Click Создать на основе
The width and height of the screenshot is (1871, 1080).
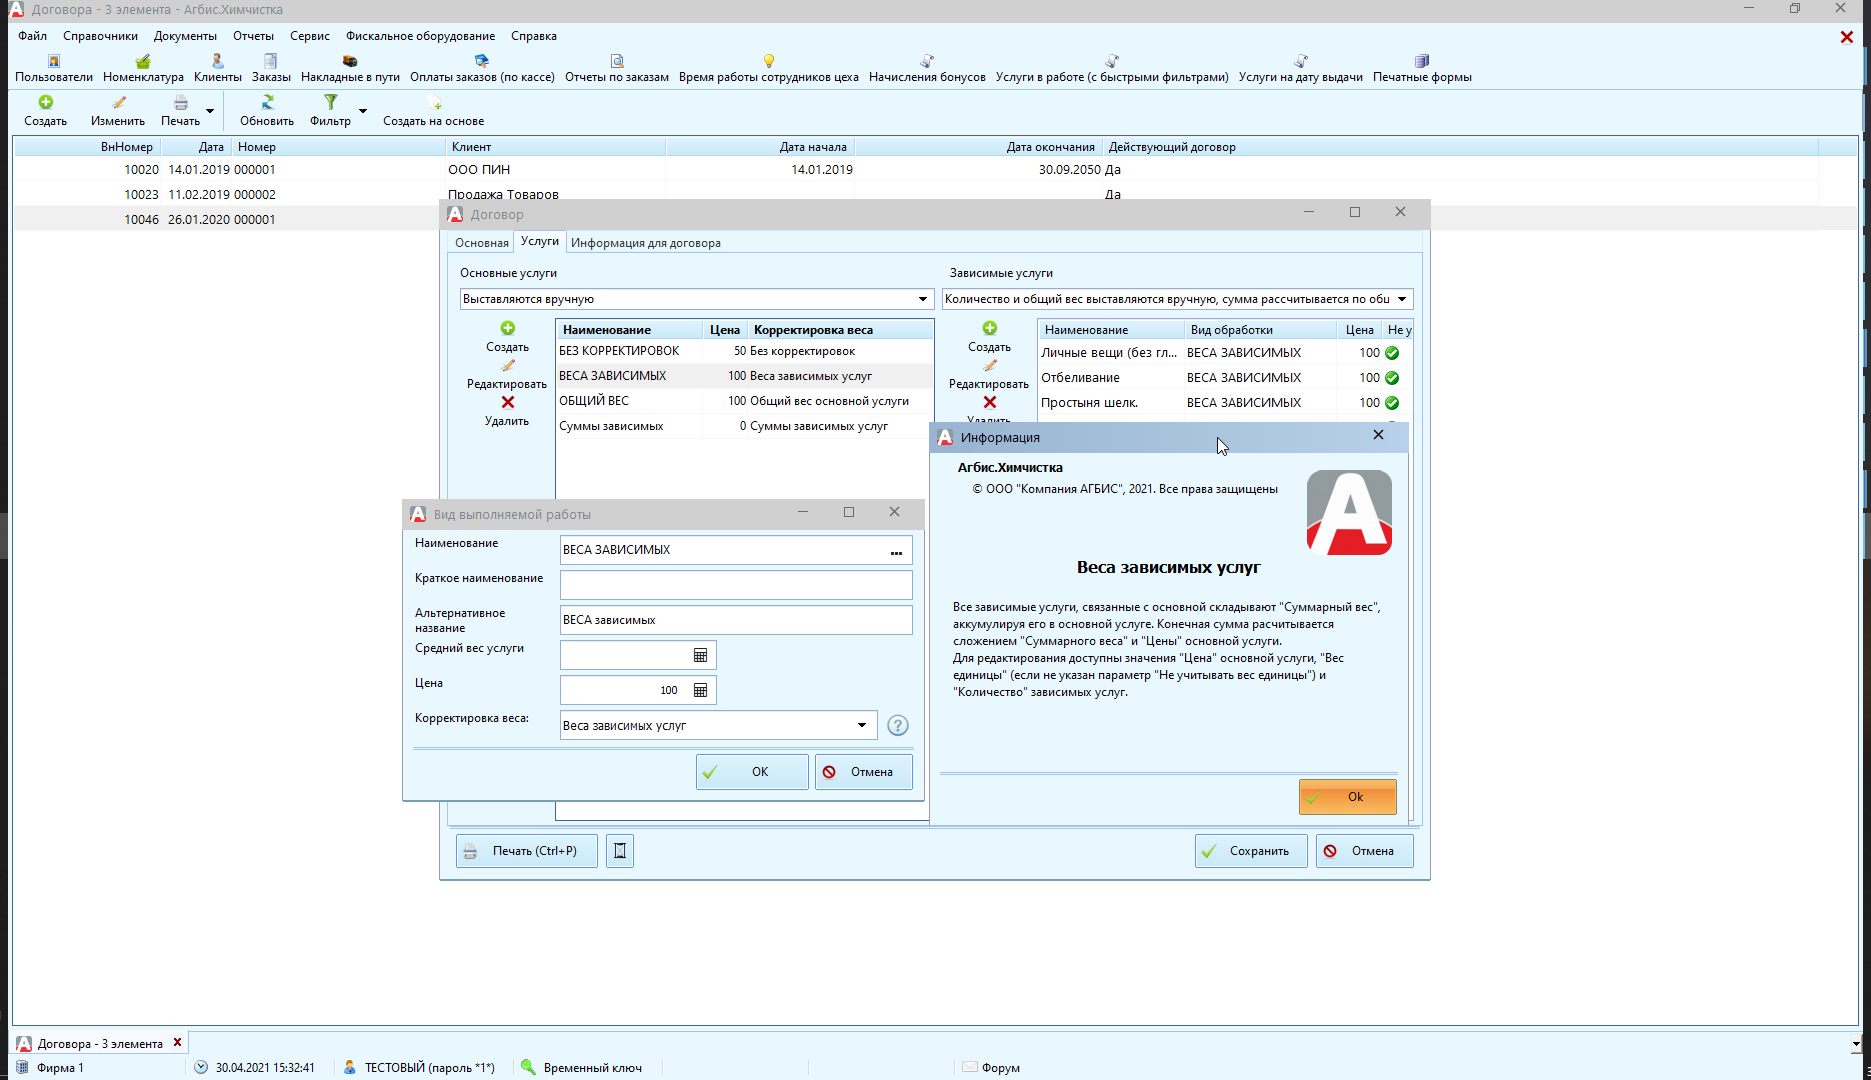[x=434, y=110]
